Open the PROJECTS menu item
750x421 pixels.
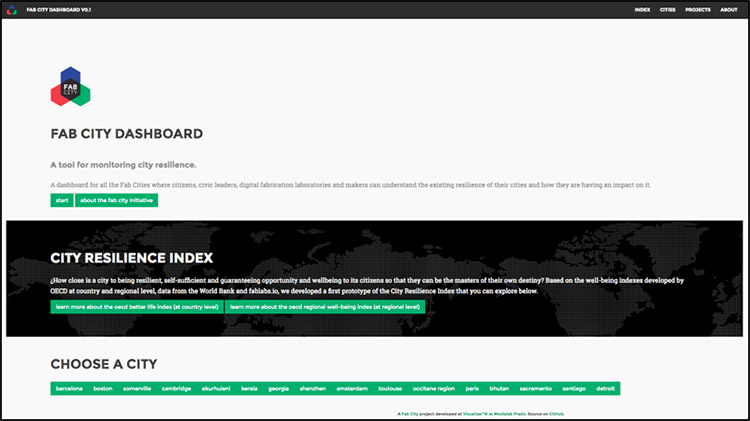[697, 10]
